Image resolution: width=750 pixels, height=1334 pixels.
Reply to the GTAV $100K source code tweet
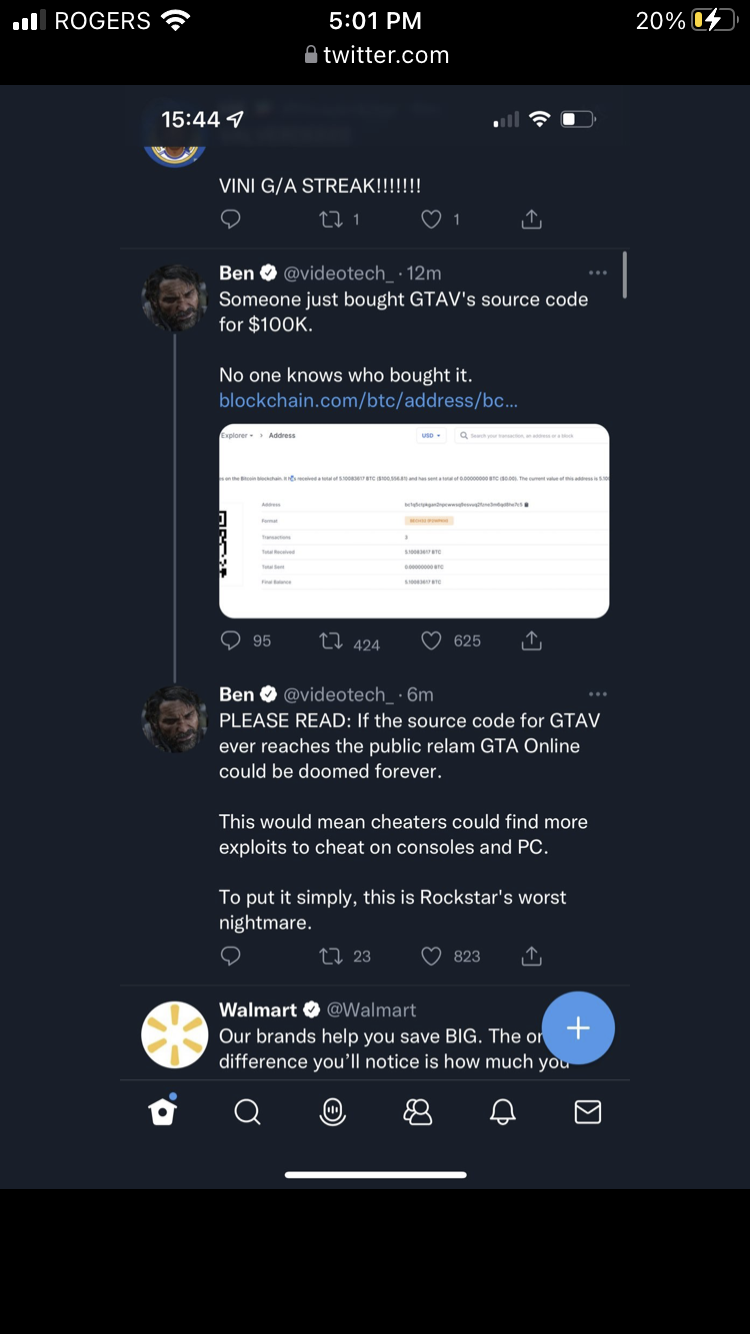tap(231, 640)
